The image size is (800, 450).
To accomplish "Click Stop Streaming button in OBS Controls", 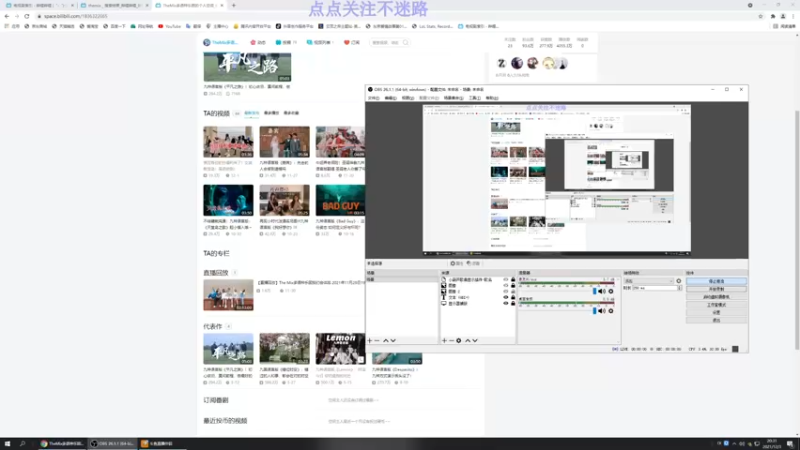I will pos(716,281).
